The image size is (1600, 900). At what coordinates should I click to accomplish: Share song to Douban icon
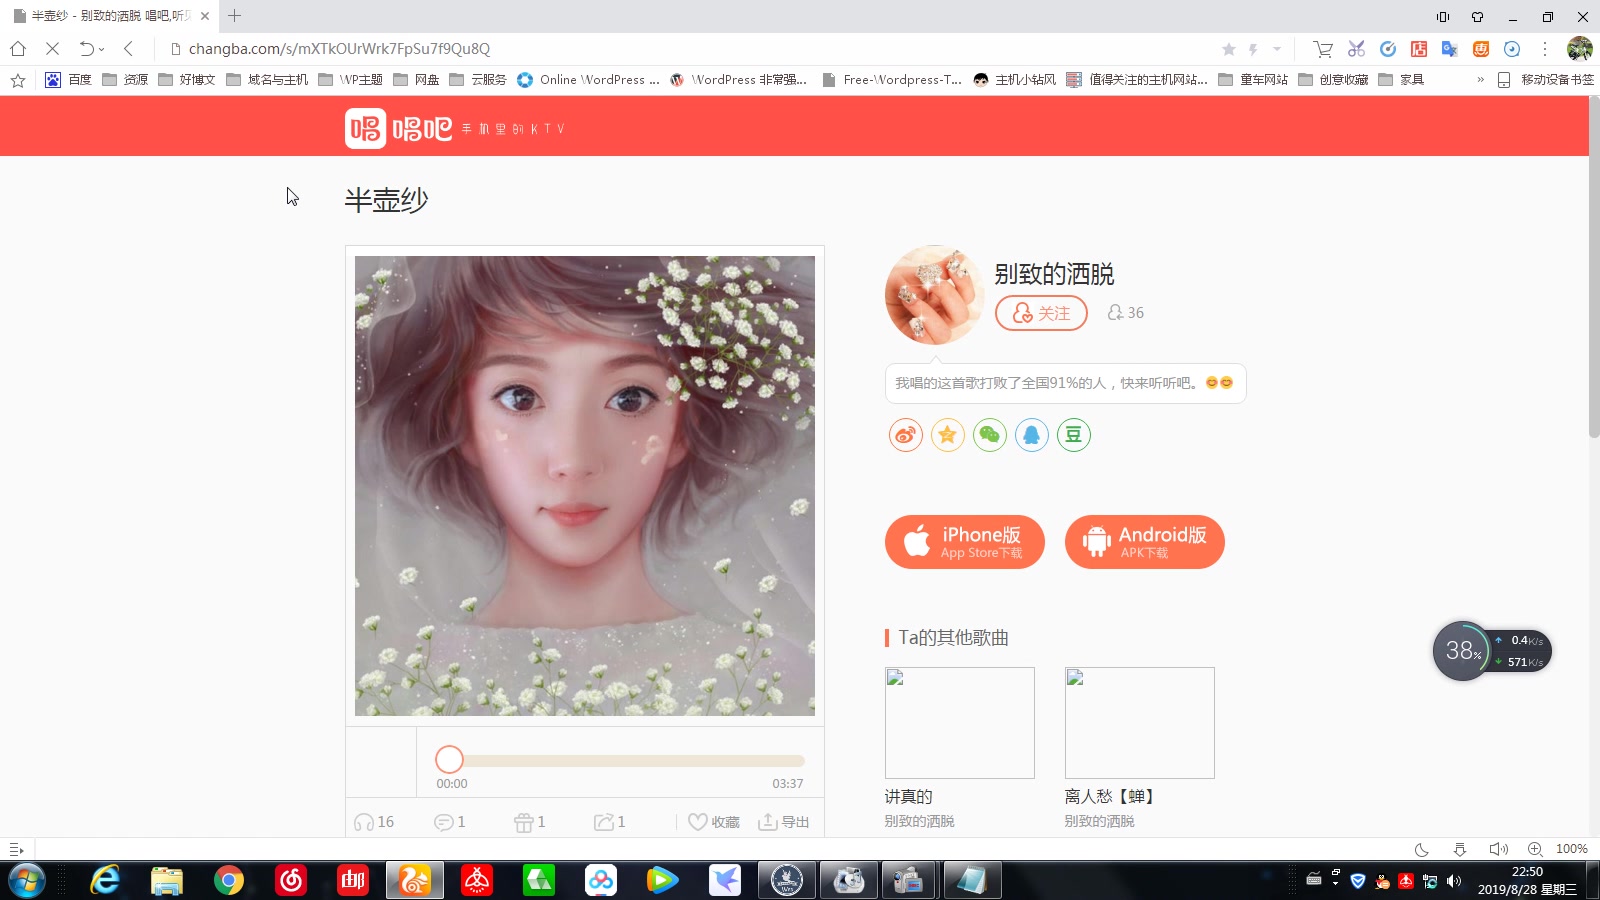[1074, 435]
